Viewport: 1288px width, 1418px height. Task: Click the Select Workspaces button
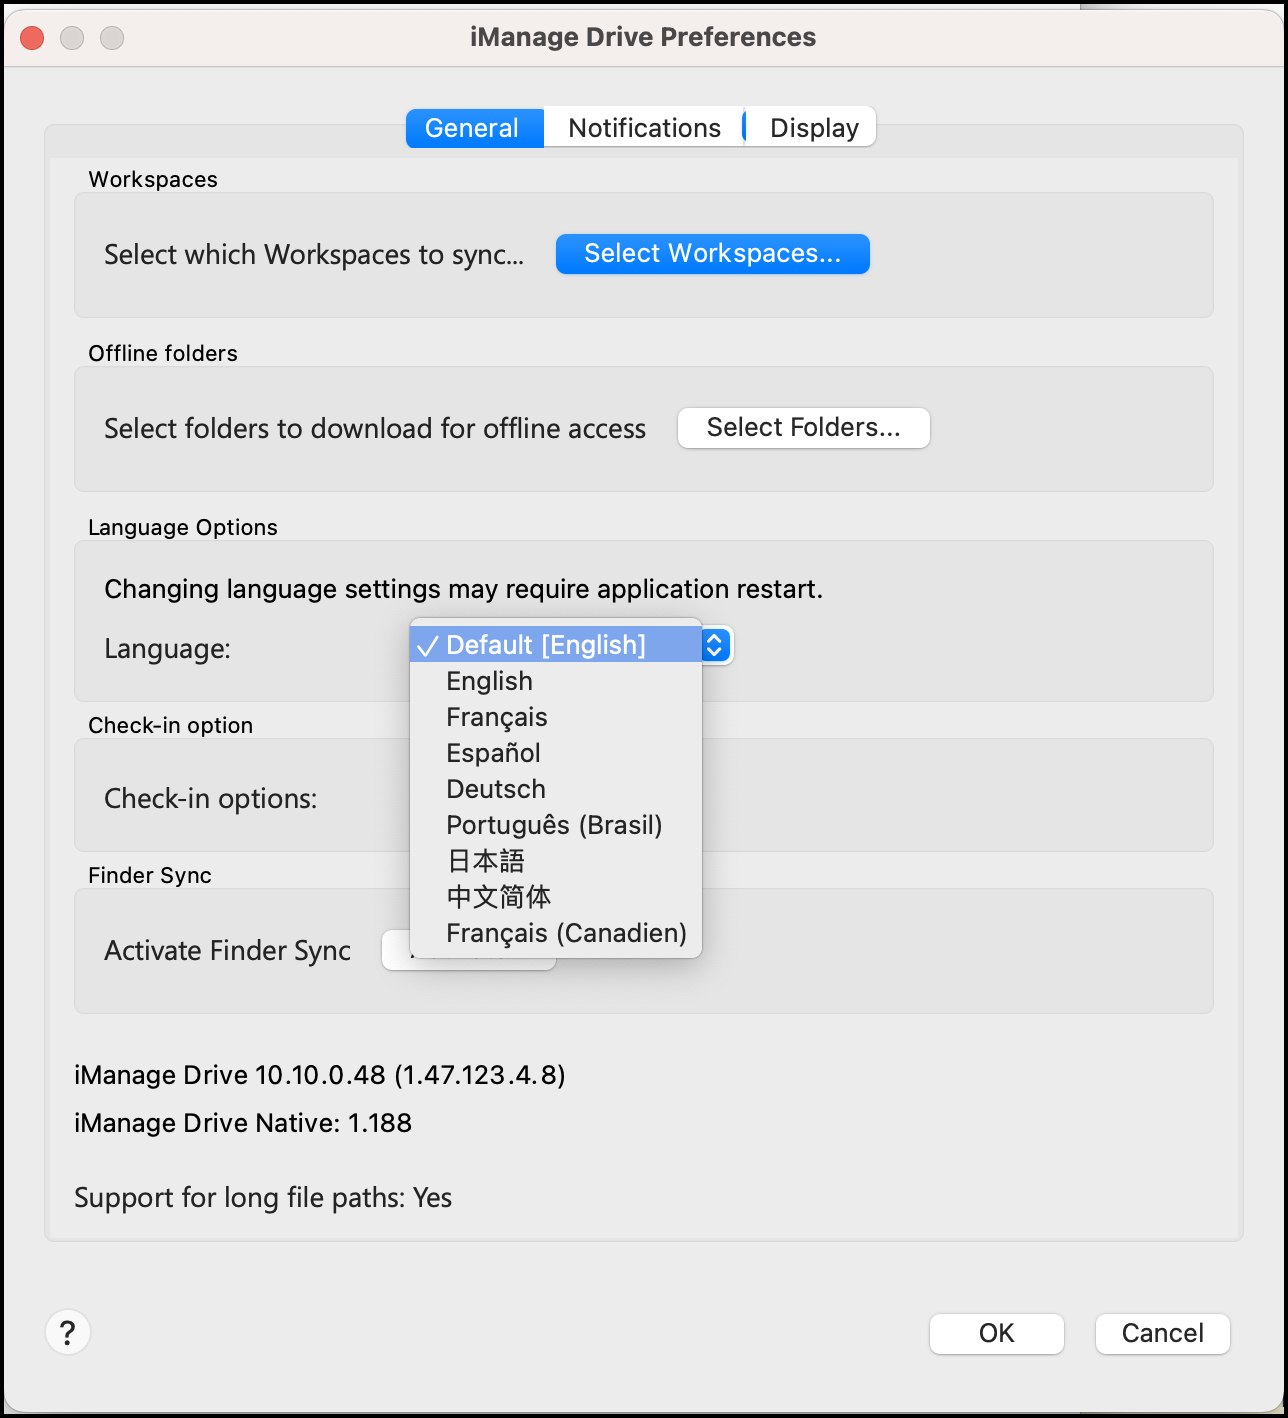pyautogui.click(x=712, y=254)
